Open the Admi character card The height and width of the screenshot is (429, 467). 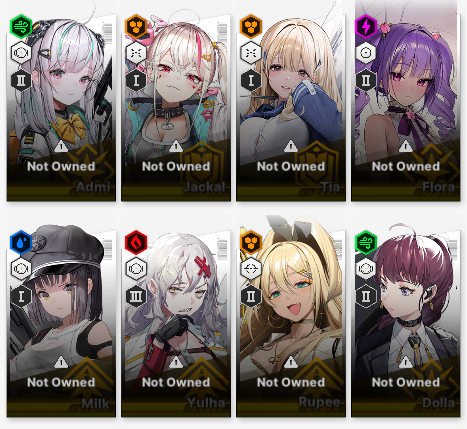tap(61, 108)
